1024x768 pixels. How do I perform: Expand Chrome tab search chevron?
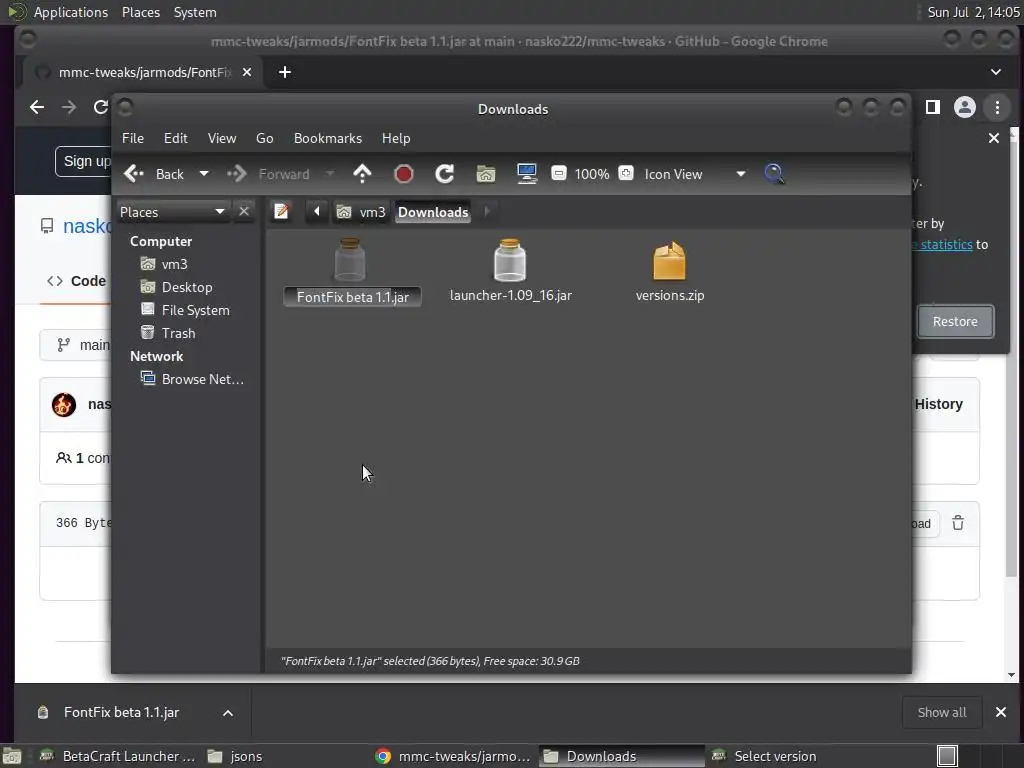point(996,72)
